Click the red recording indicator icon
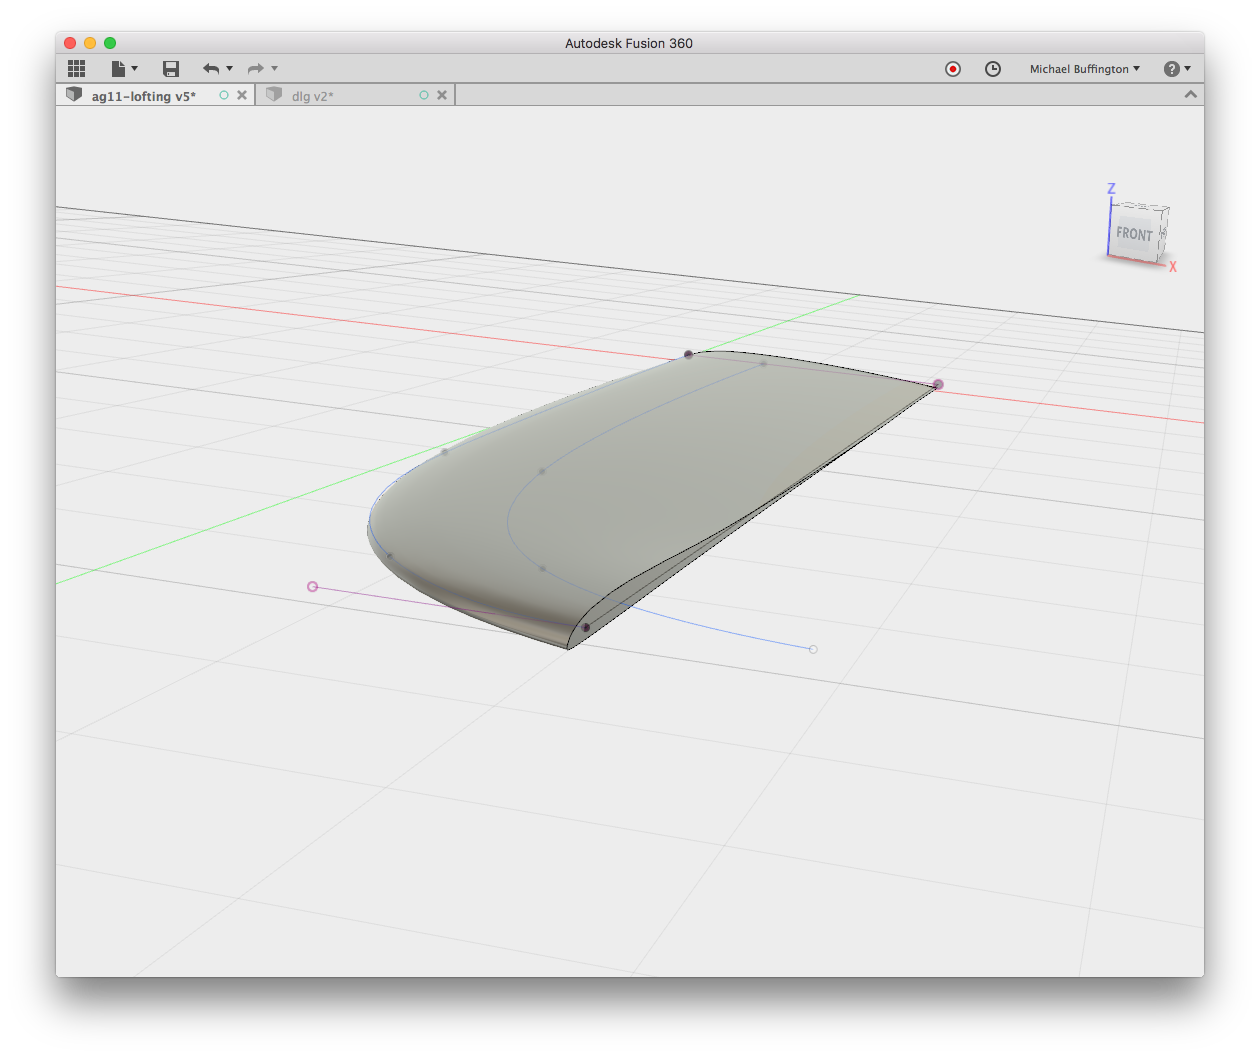This screenshot has height=1057, width=1260. pos(953,69)
